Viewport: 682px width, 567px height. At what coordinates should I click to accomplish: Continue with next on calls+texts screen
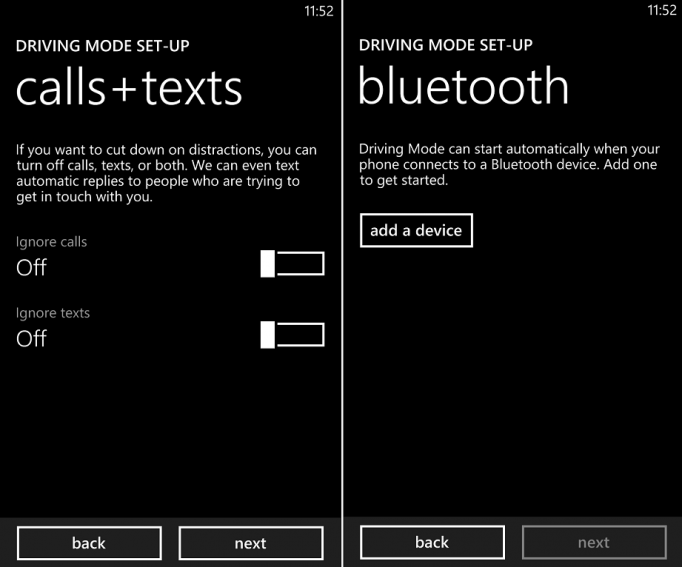[x=251, y=543]
